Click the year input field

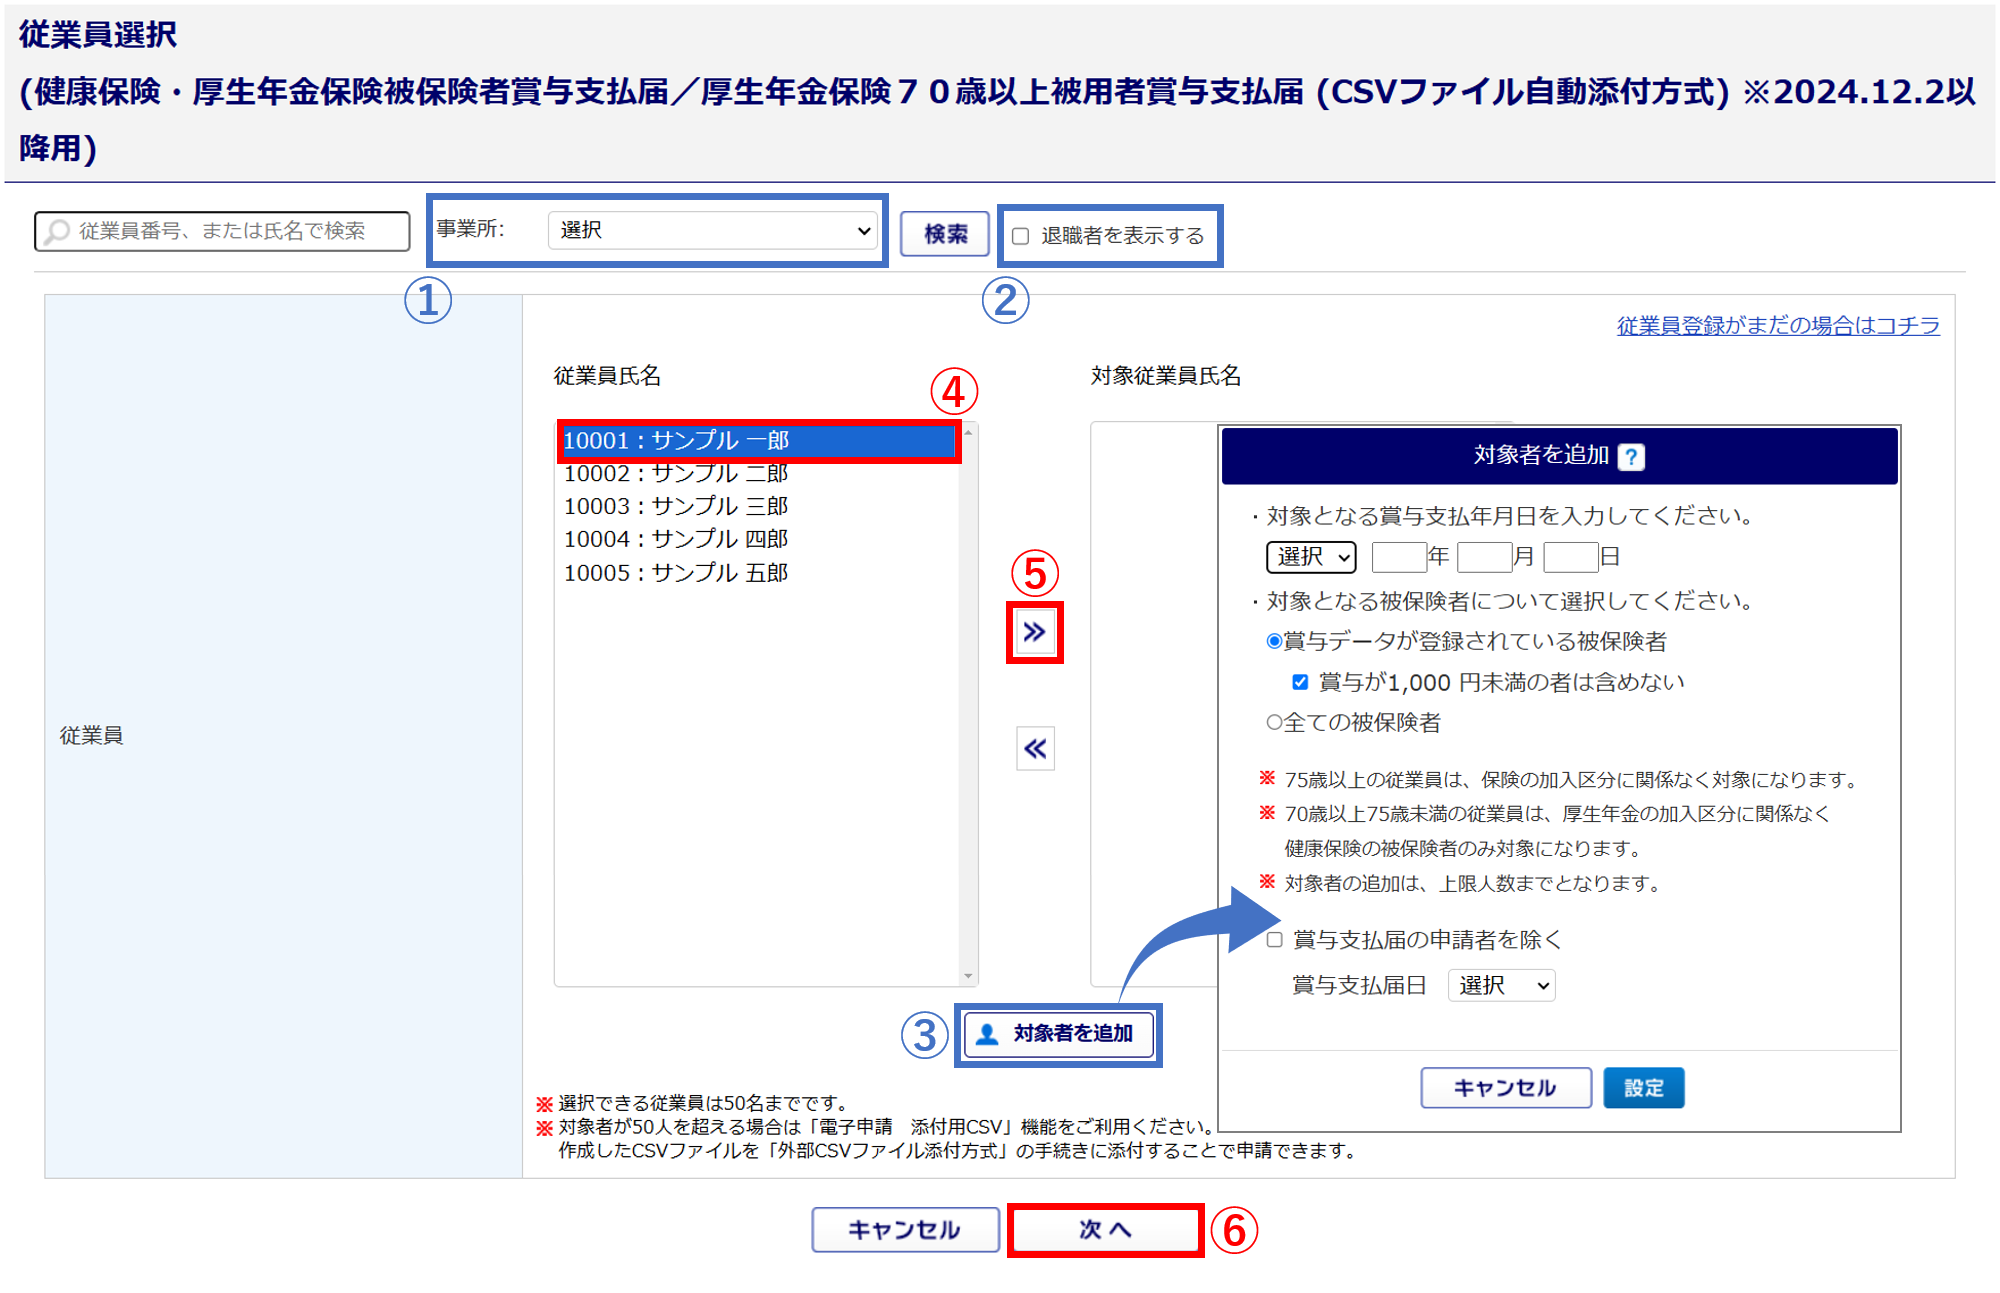click(1398, 557)
